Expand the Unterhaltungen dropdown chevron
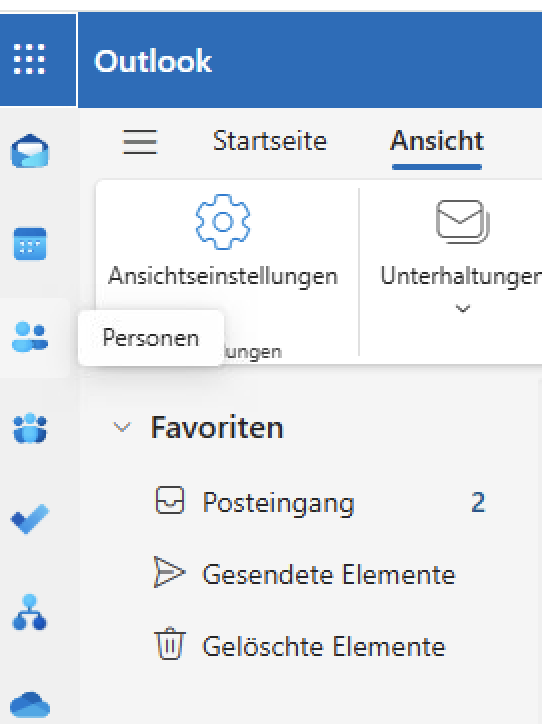 point(463,308)
